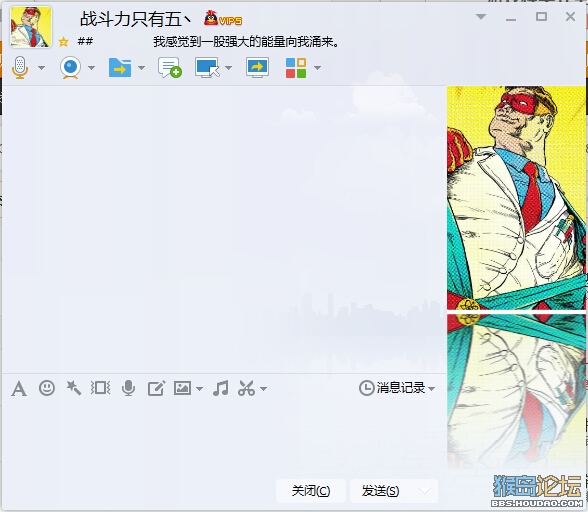Click the voice message microphone icon
Image resolution: width=588 pixels, height=512 pixels.
pyautogui.click(x=128, y=388)
